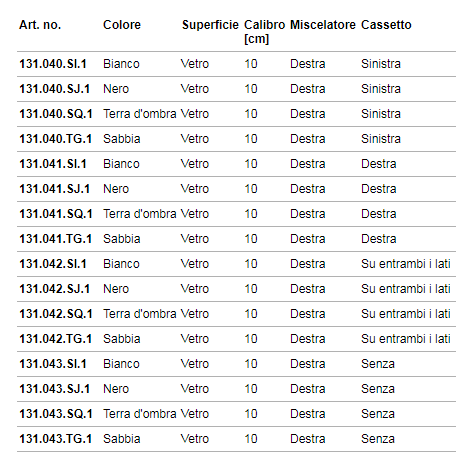Open article 131.041.SI.1
The image size is (456, 466).
click(53, 164)
